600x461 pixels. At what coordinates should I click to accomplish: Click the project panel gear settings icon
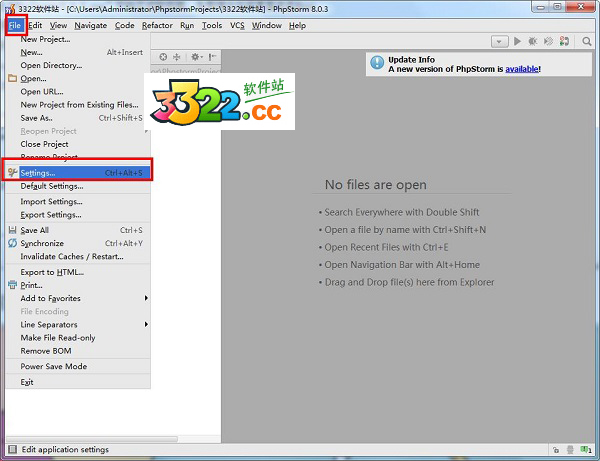pyautogui.click(x=194, y=57)
